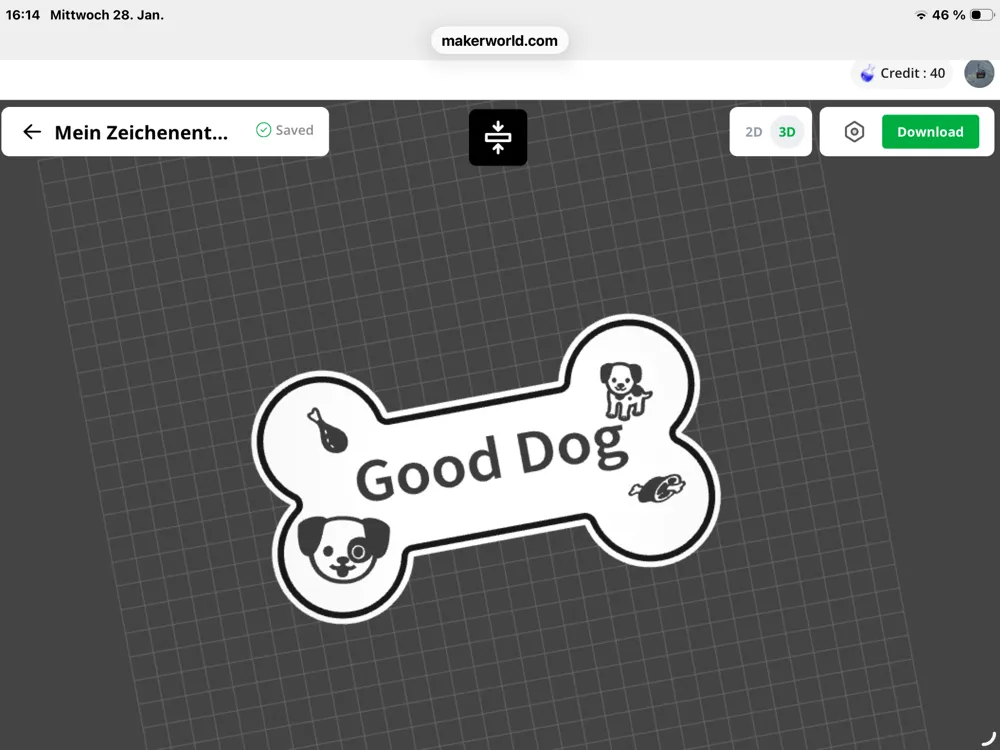Click the Credit : 40 badge
This screenshot has height=750, width=1000.
[902, 73]
